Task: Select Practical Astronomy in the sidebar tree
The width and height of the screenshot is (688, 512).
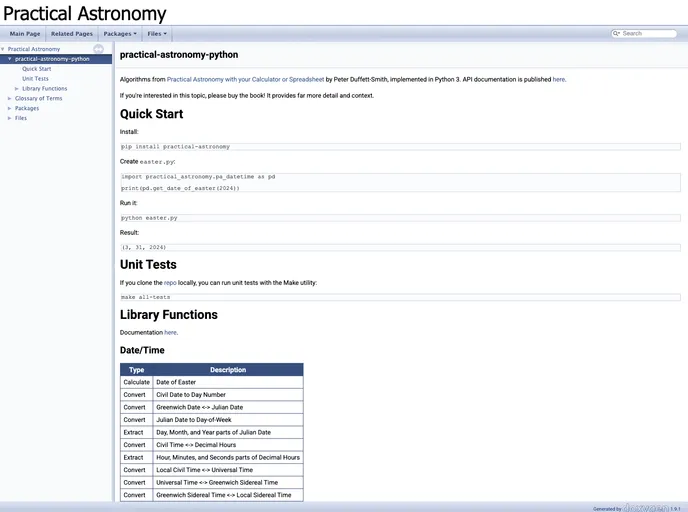Action: 34,49
